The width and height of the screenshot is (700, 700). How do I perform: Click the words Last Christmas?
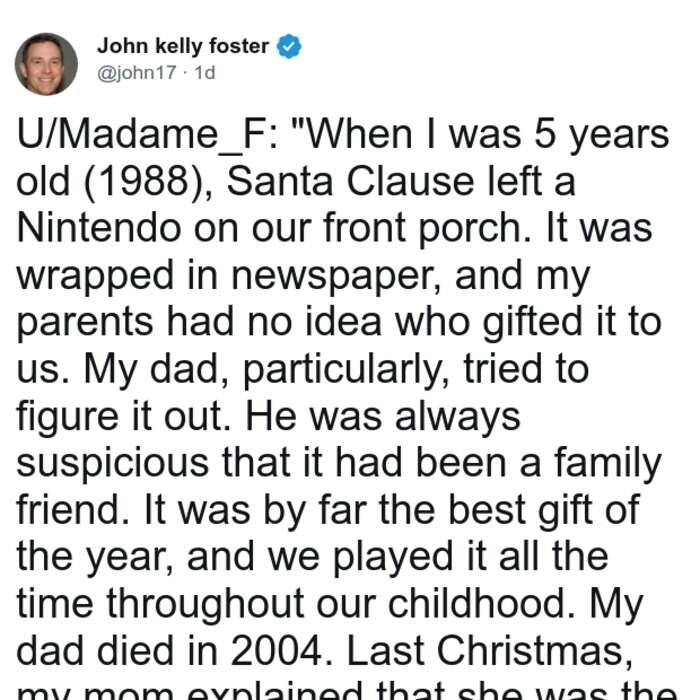pos(489,652)
